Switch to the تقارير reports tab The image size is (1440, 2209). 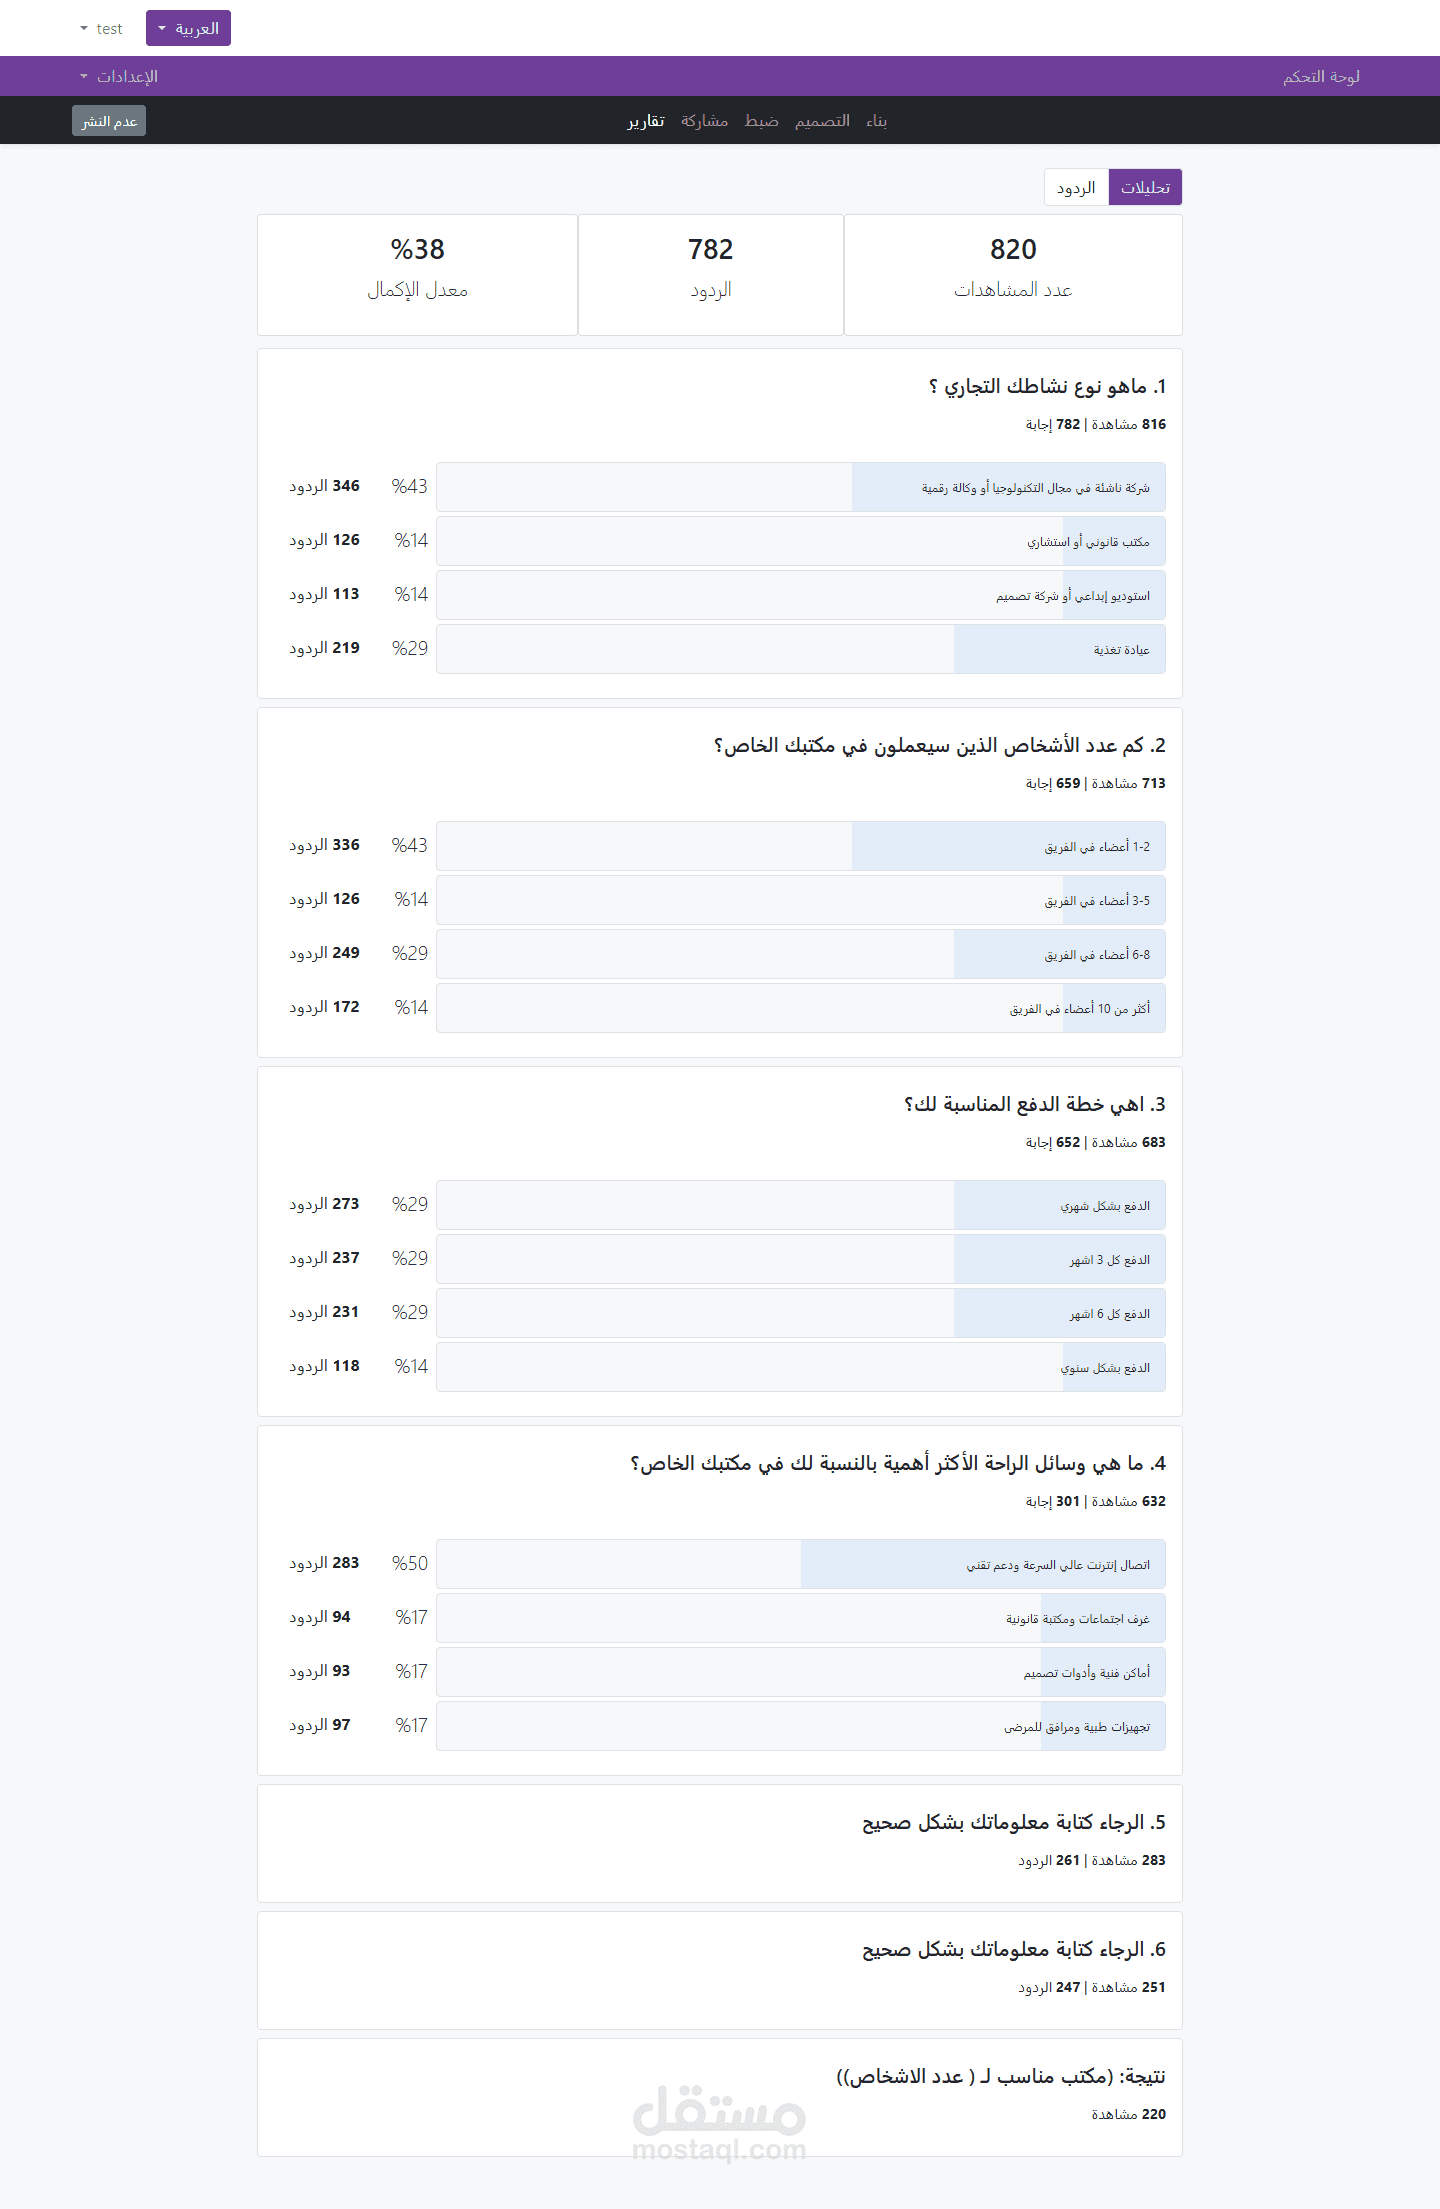(x=646, y=121)
